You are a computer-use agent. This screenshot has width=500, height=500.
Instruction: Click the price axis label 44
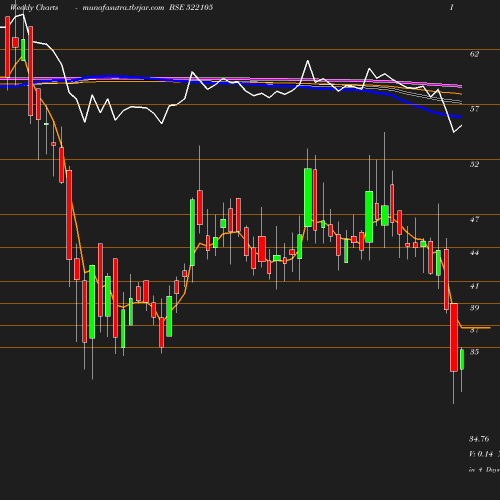tap(474, 252)
